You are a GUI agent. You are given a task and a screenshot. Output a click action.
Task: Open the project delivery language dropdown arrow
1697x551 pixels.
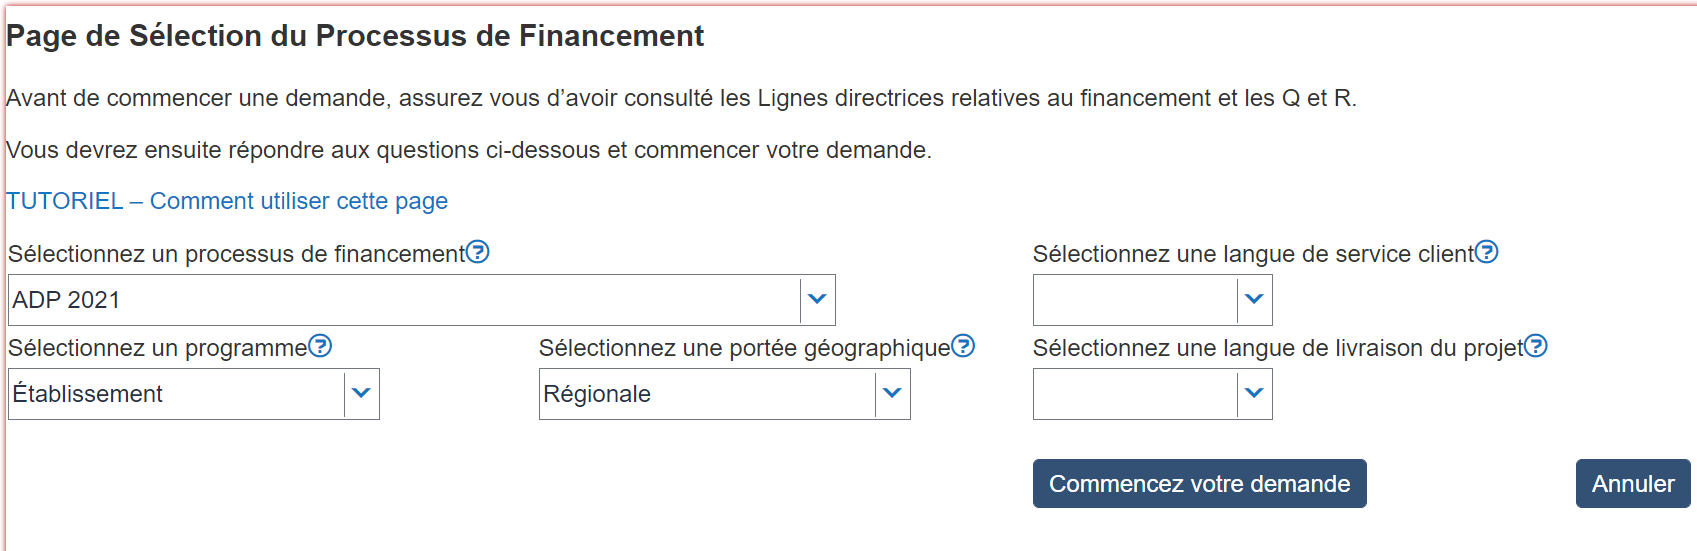pyautogui.click(x=1254, y=393)
